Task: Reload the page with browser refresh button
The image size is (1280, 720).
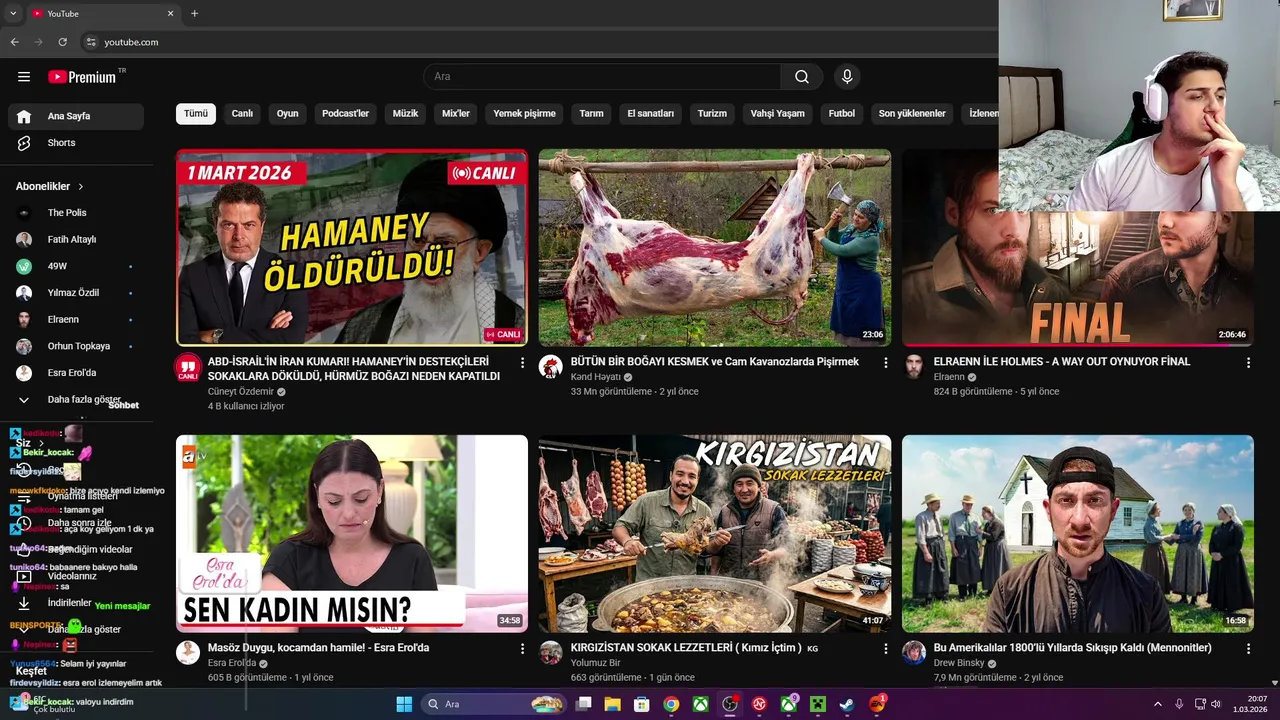Action: [62, 42]
